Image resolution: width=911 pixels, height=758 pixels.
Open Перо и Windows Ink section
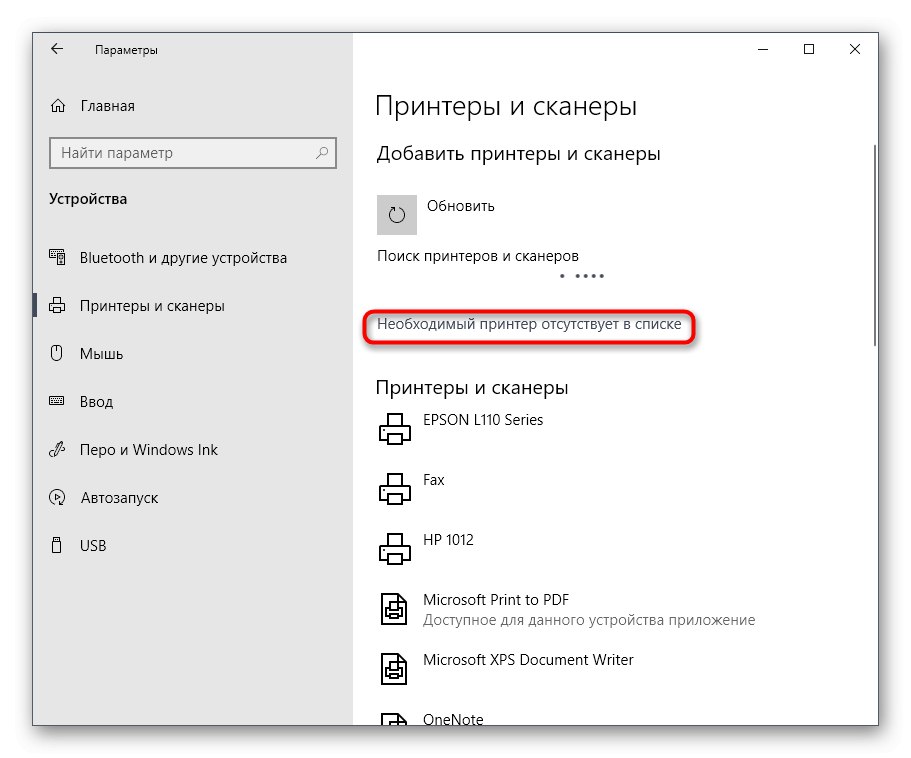click(148, 450)
